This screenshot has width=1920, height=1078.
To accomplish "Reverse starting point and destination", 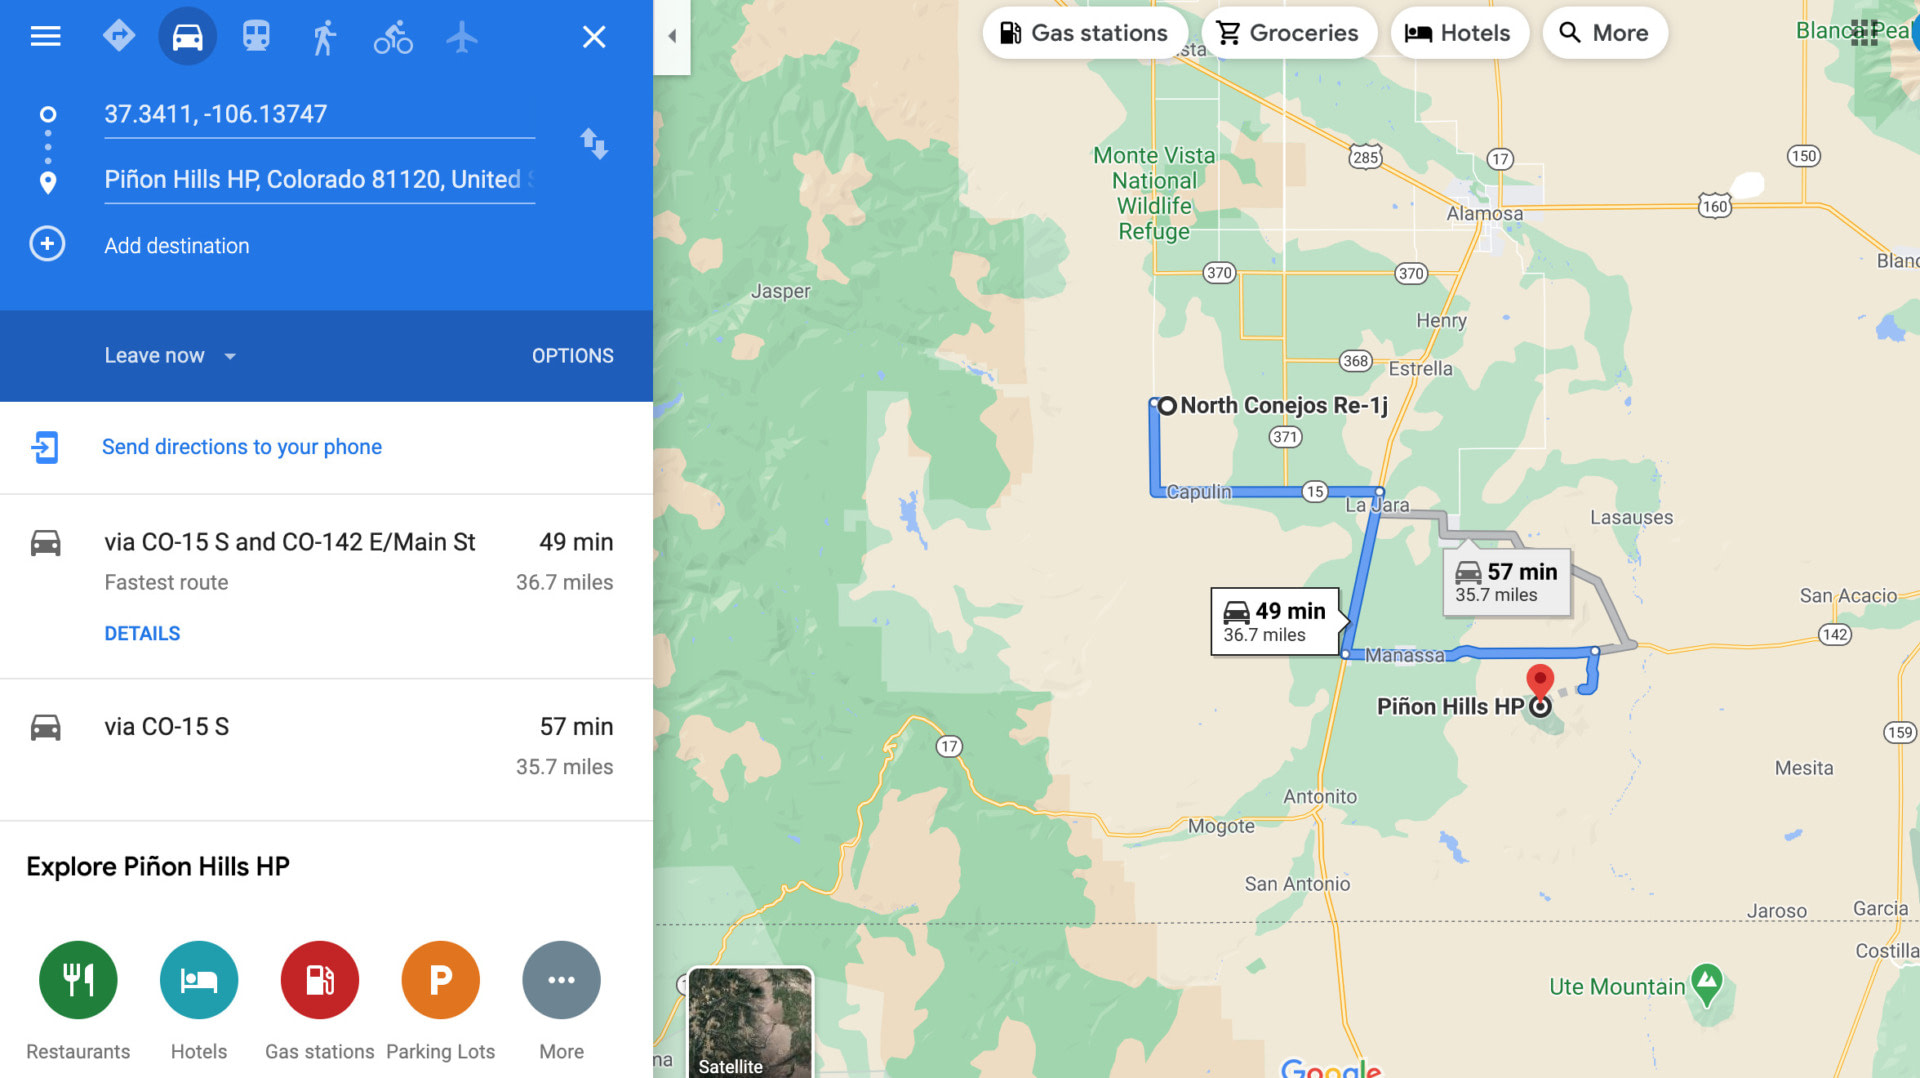I will [594, 144].
